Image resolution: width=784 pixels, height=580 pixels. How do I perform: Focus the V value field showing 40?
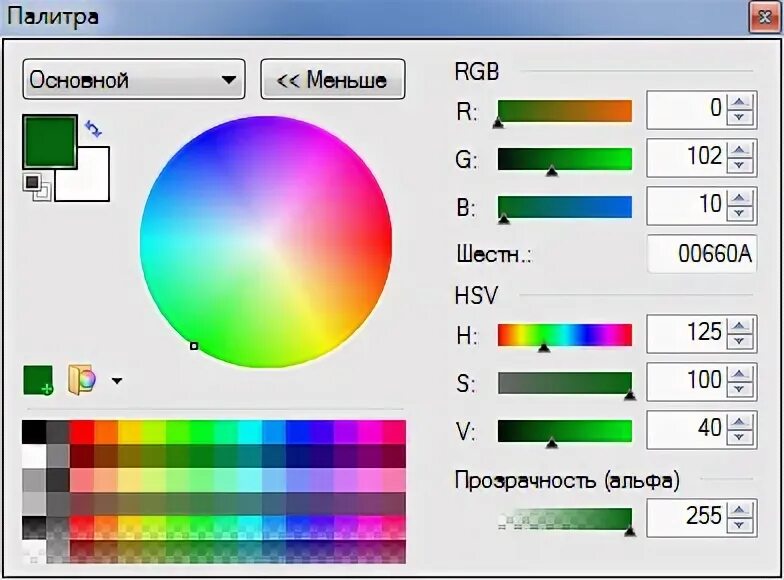click(x=686, y=430)
